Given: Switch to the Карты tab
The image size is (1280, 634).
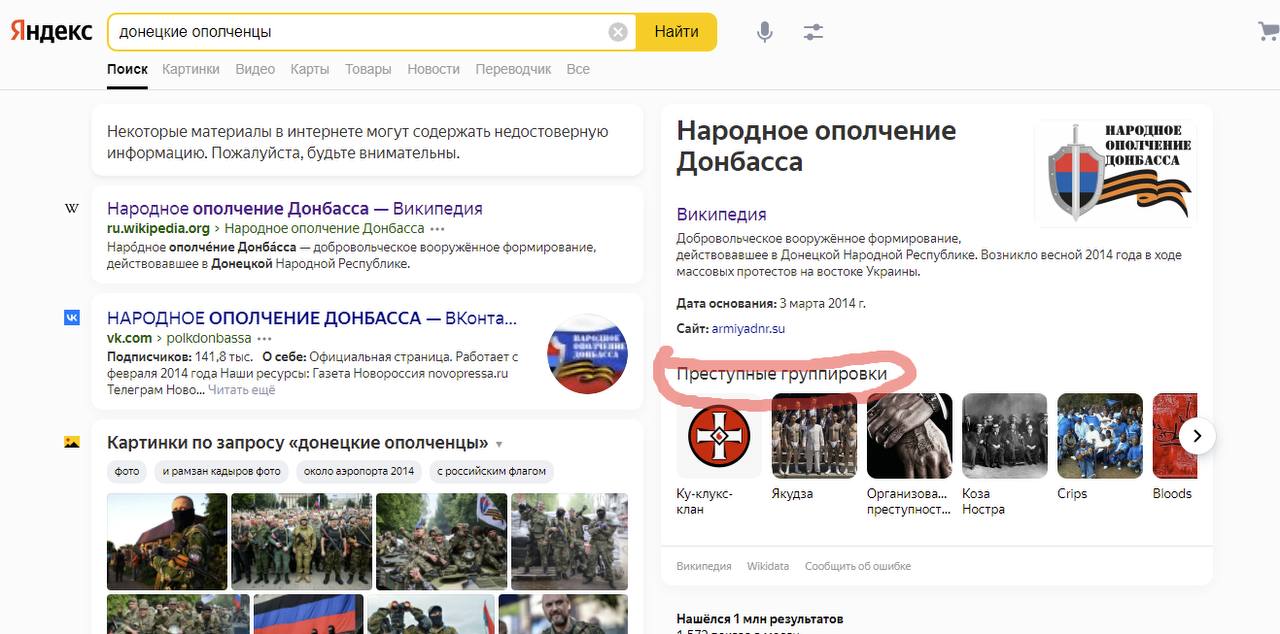Looking at the screenshot, I should 310,69.
